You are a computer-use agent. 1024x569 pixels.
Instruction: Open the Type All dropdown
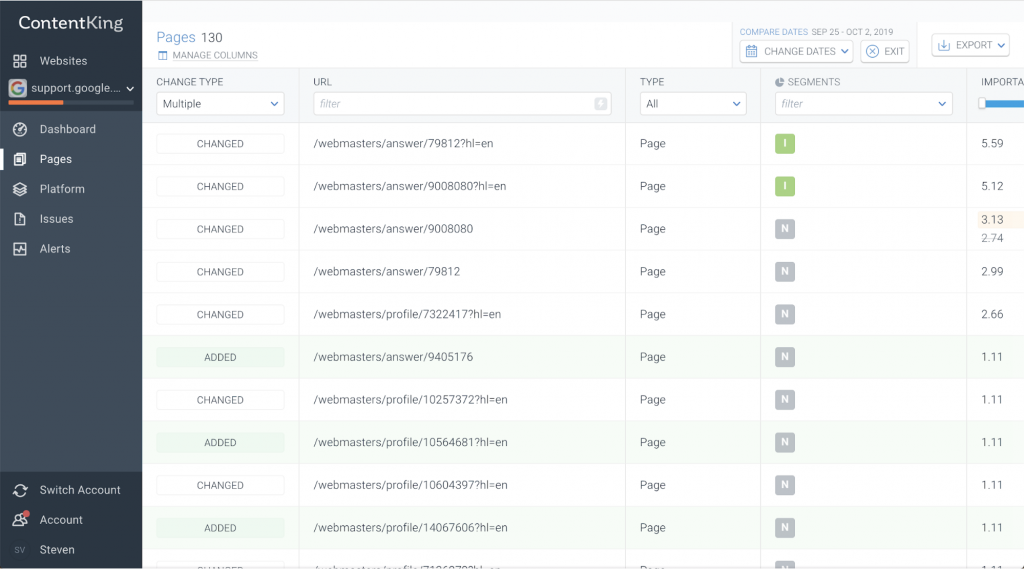(693, 104)
